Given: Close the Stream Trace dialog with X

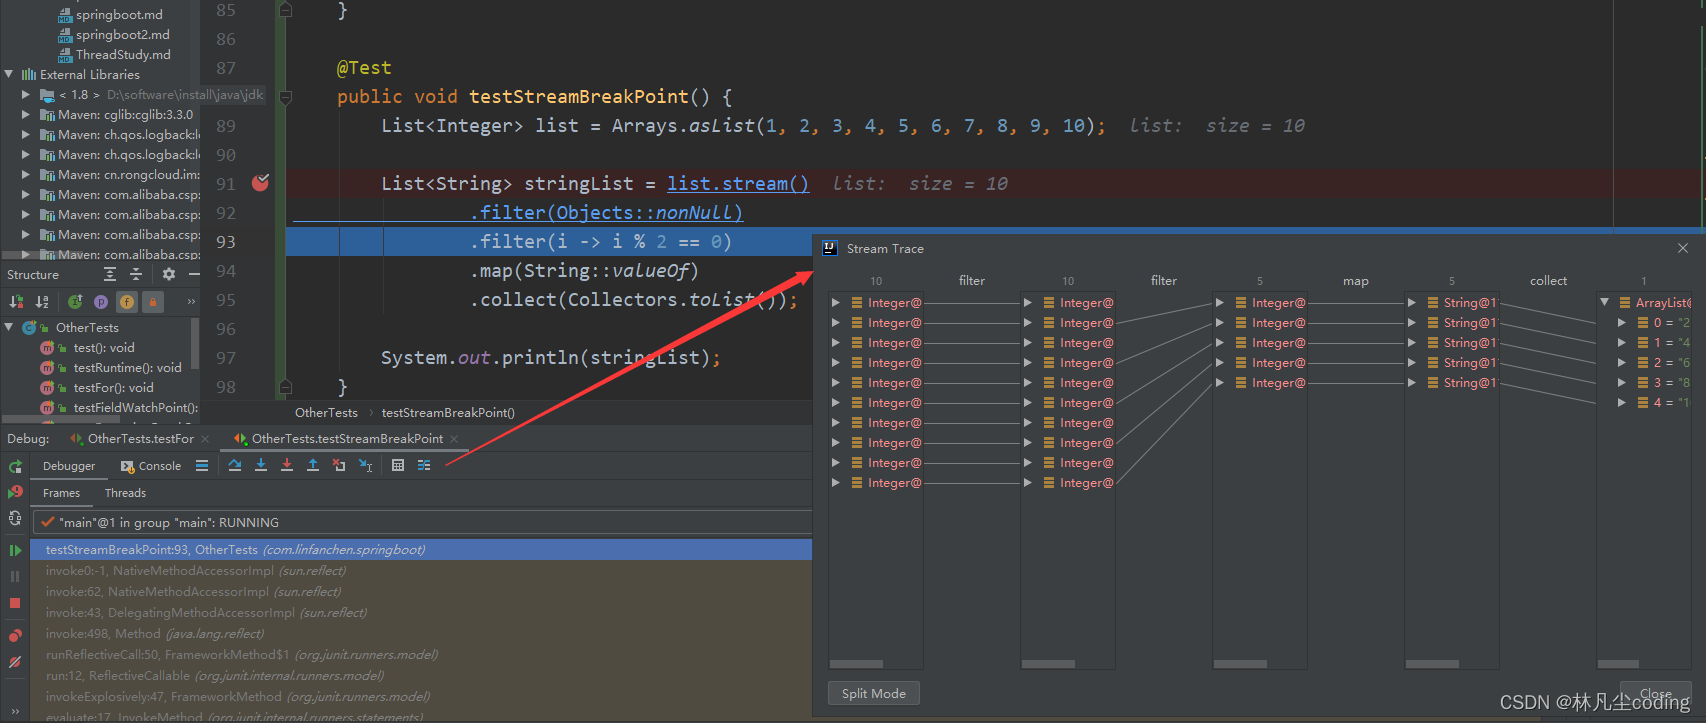Looking at the screenshot, I should point(1682,248).
